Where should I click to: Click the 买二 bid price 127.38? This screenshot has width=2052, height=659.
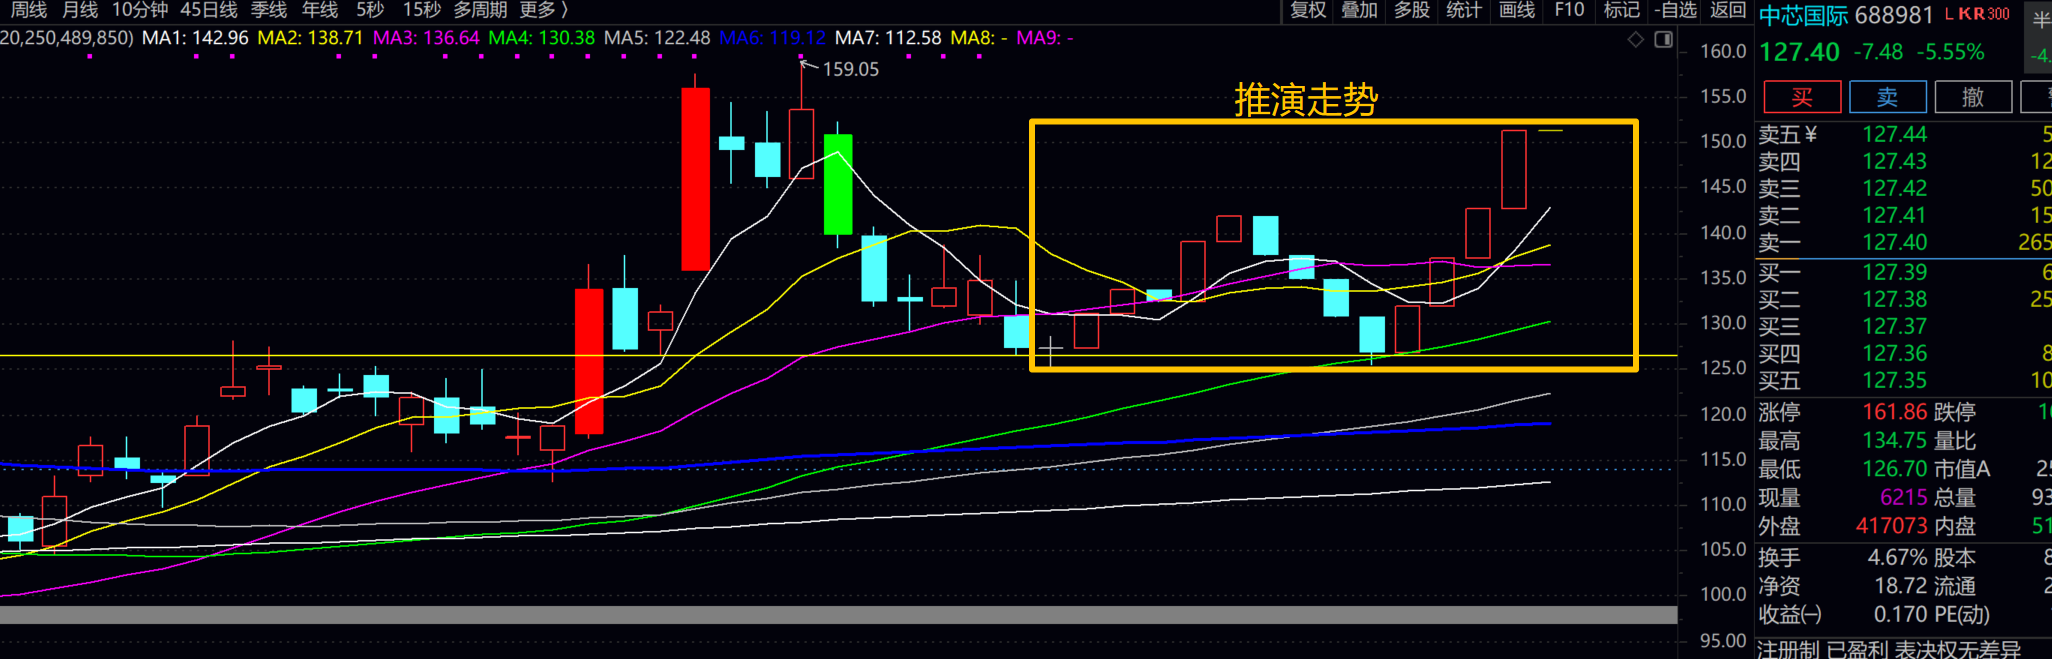click(1894, 299)
